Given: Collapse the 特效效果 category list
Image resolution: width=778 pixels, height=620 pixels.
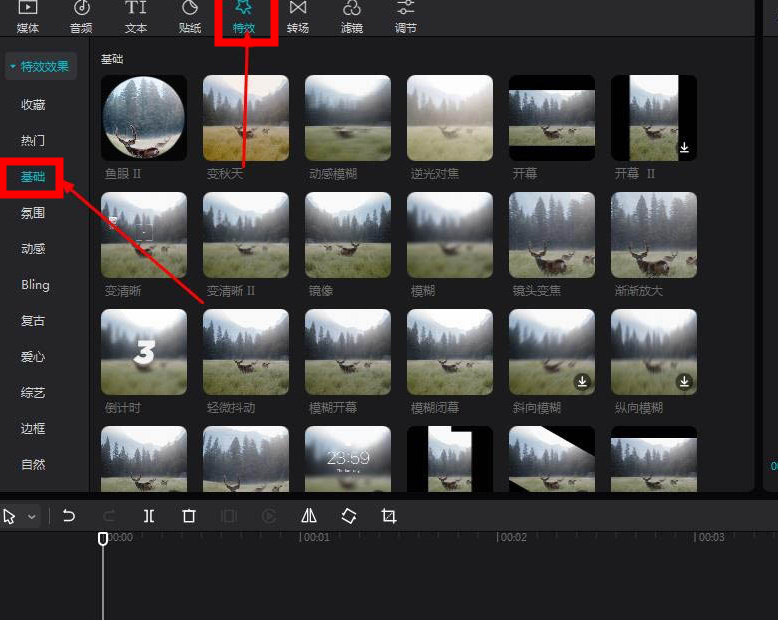Looking at the screenshot, I should click(40, 67).
